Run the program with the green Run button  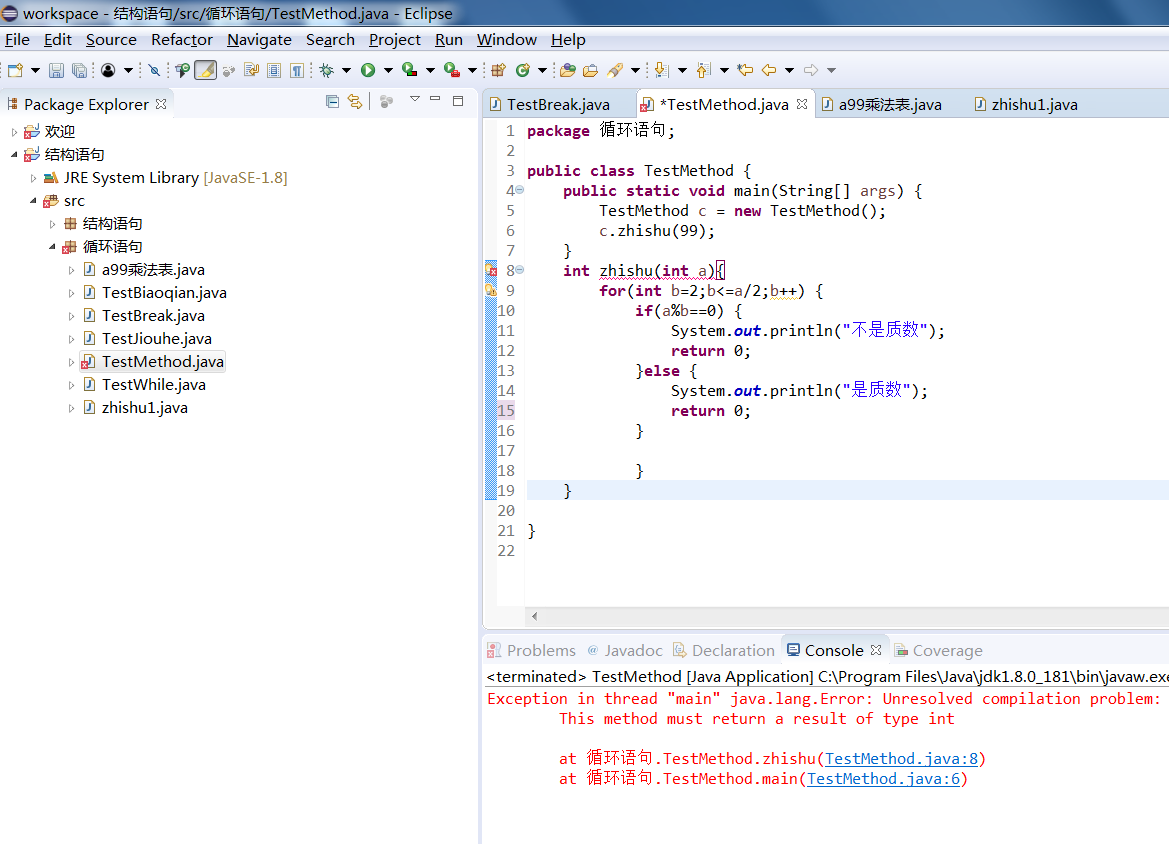tap(368, 70)
